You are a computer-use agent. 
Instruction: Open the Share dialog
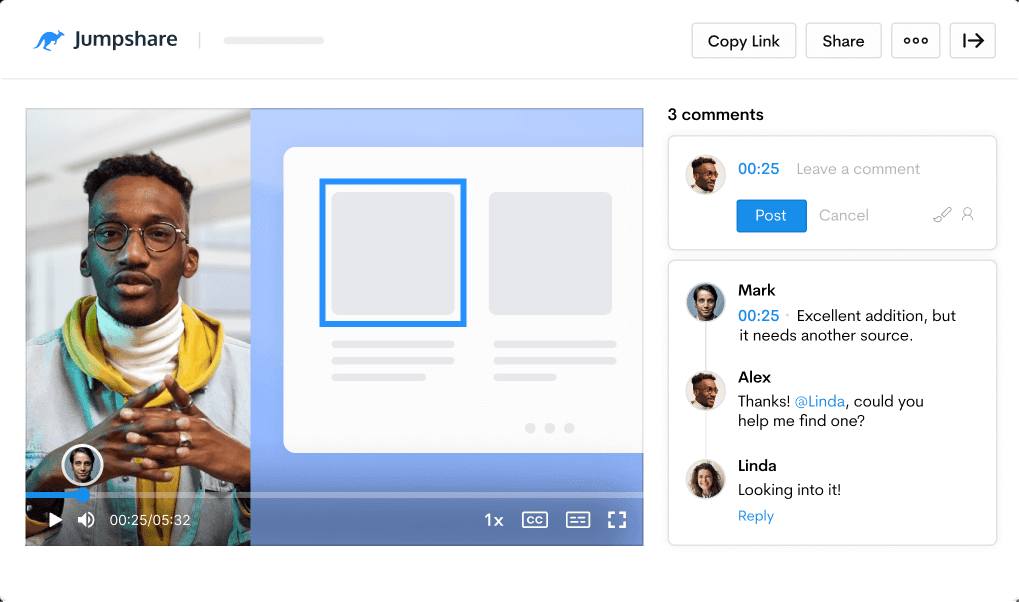point(842,41)
